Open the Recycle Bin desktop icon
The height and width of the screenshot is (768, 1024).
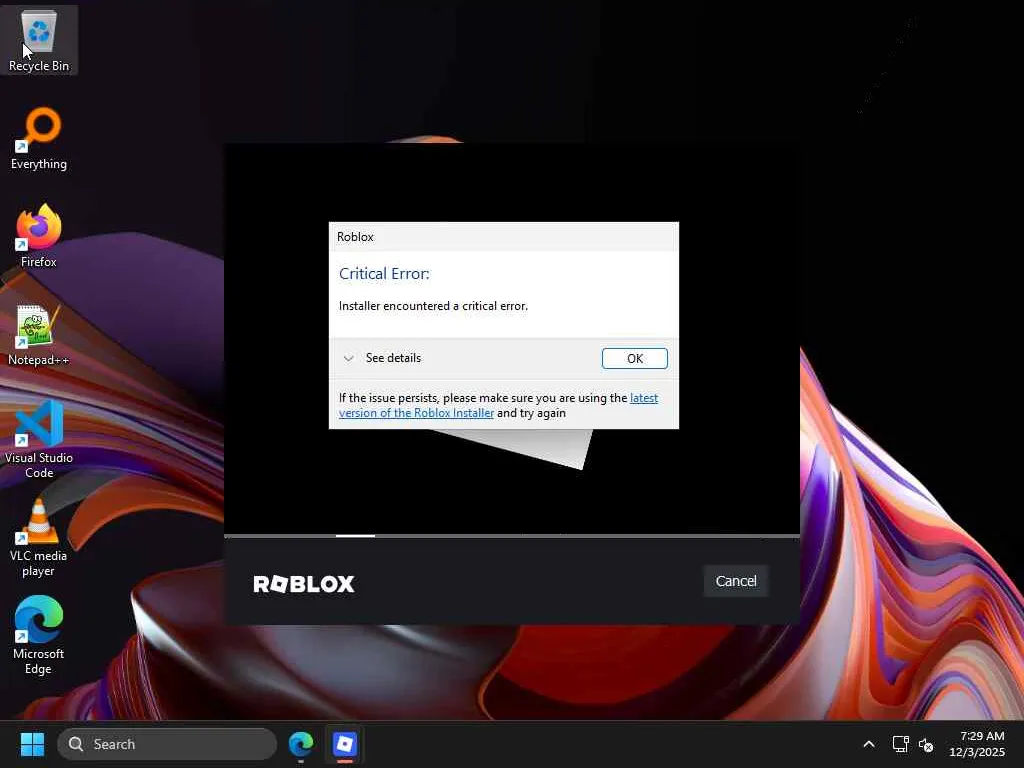39,40
